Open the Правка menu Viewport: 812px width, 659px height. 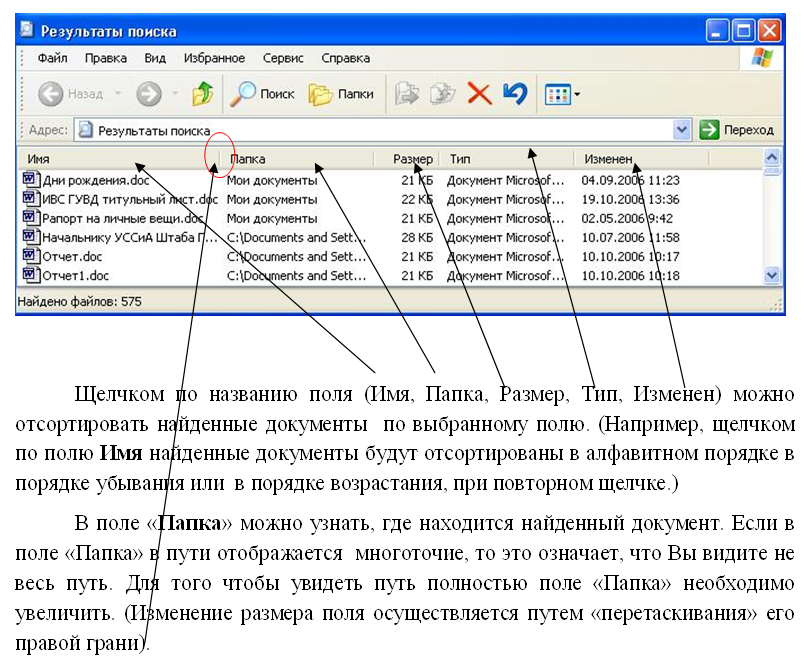[106, 58]
